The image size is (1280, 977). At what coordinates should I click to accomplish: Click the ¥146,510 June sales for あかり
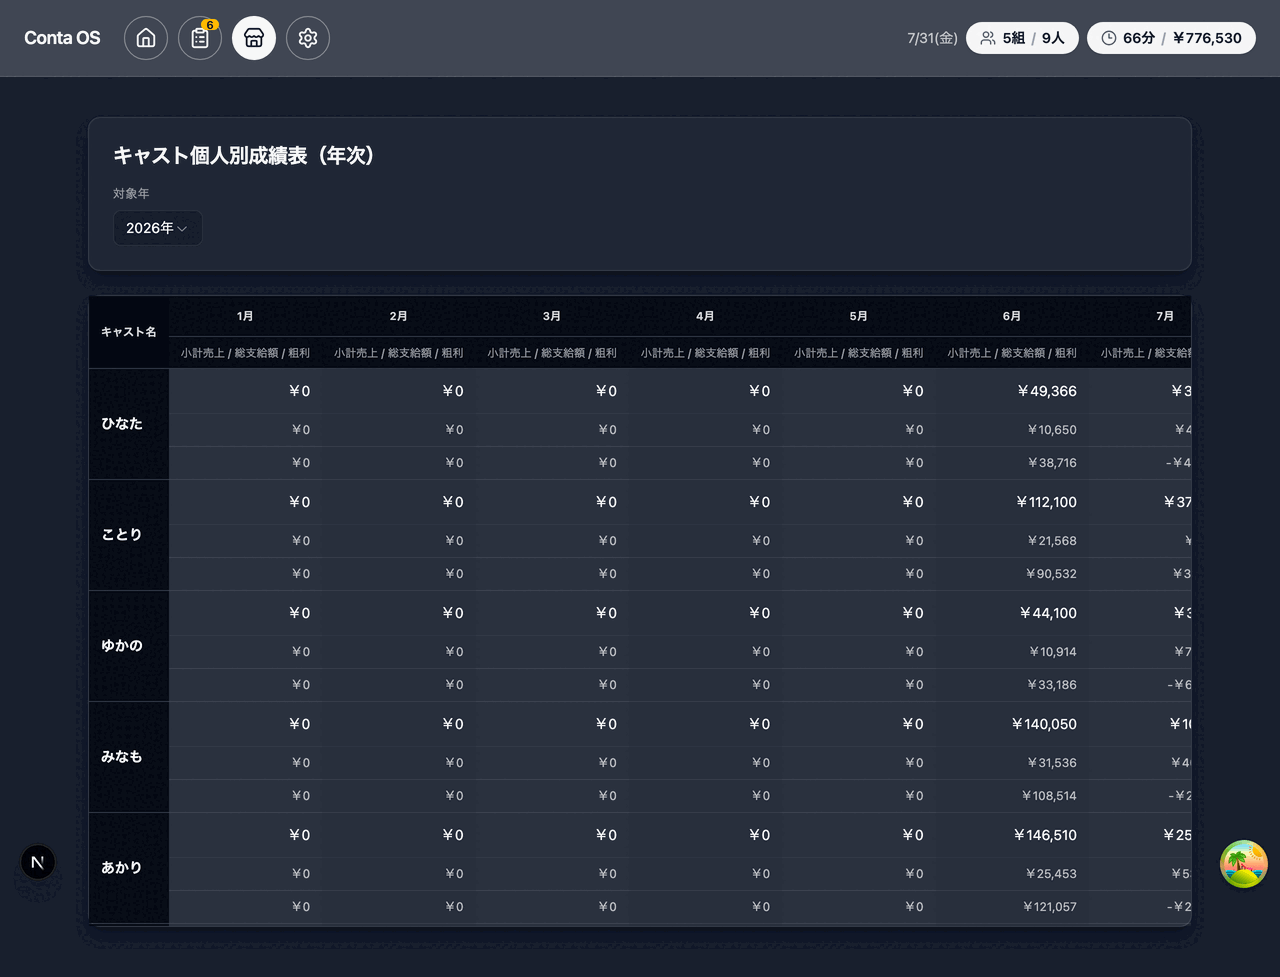pos(1045,835)
